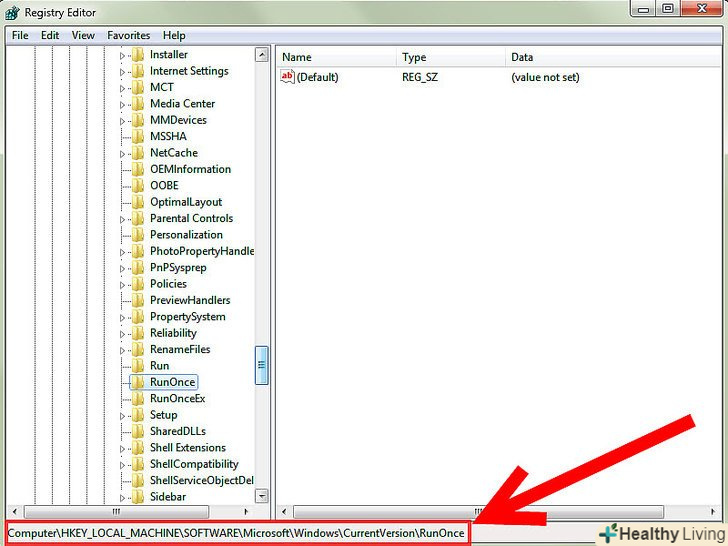728x546 pixels.
Task: Click the status bar registry path
Action: coord(236,533)
